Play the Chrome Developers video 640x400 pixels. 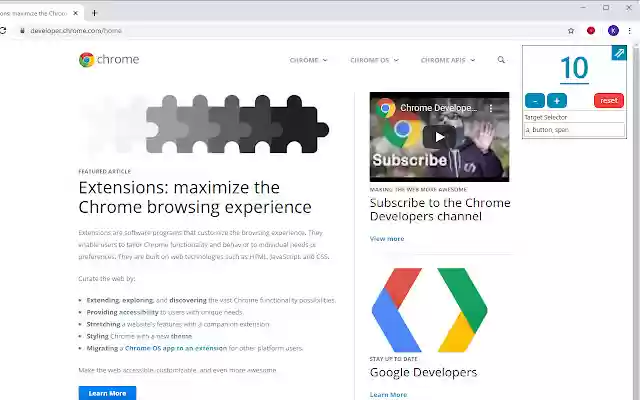coord(439,137)
